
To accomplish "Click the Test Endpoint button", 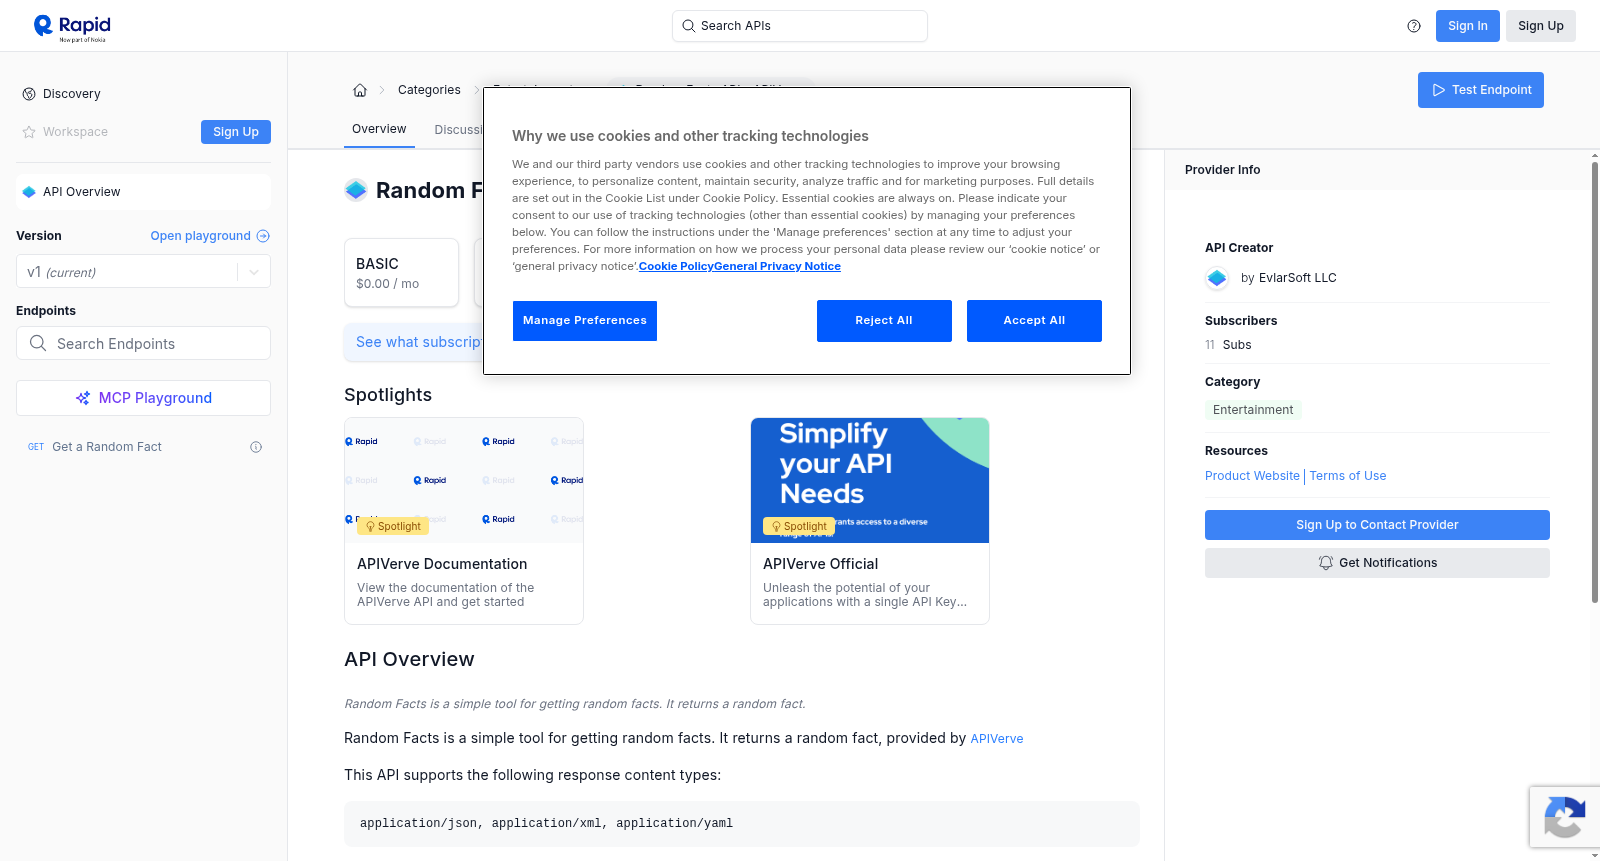I will 1481,90.
